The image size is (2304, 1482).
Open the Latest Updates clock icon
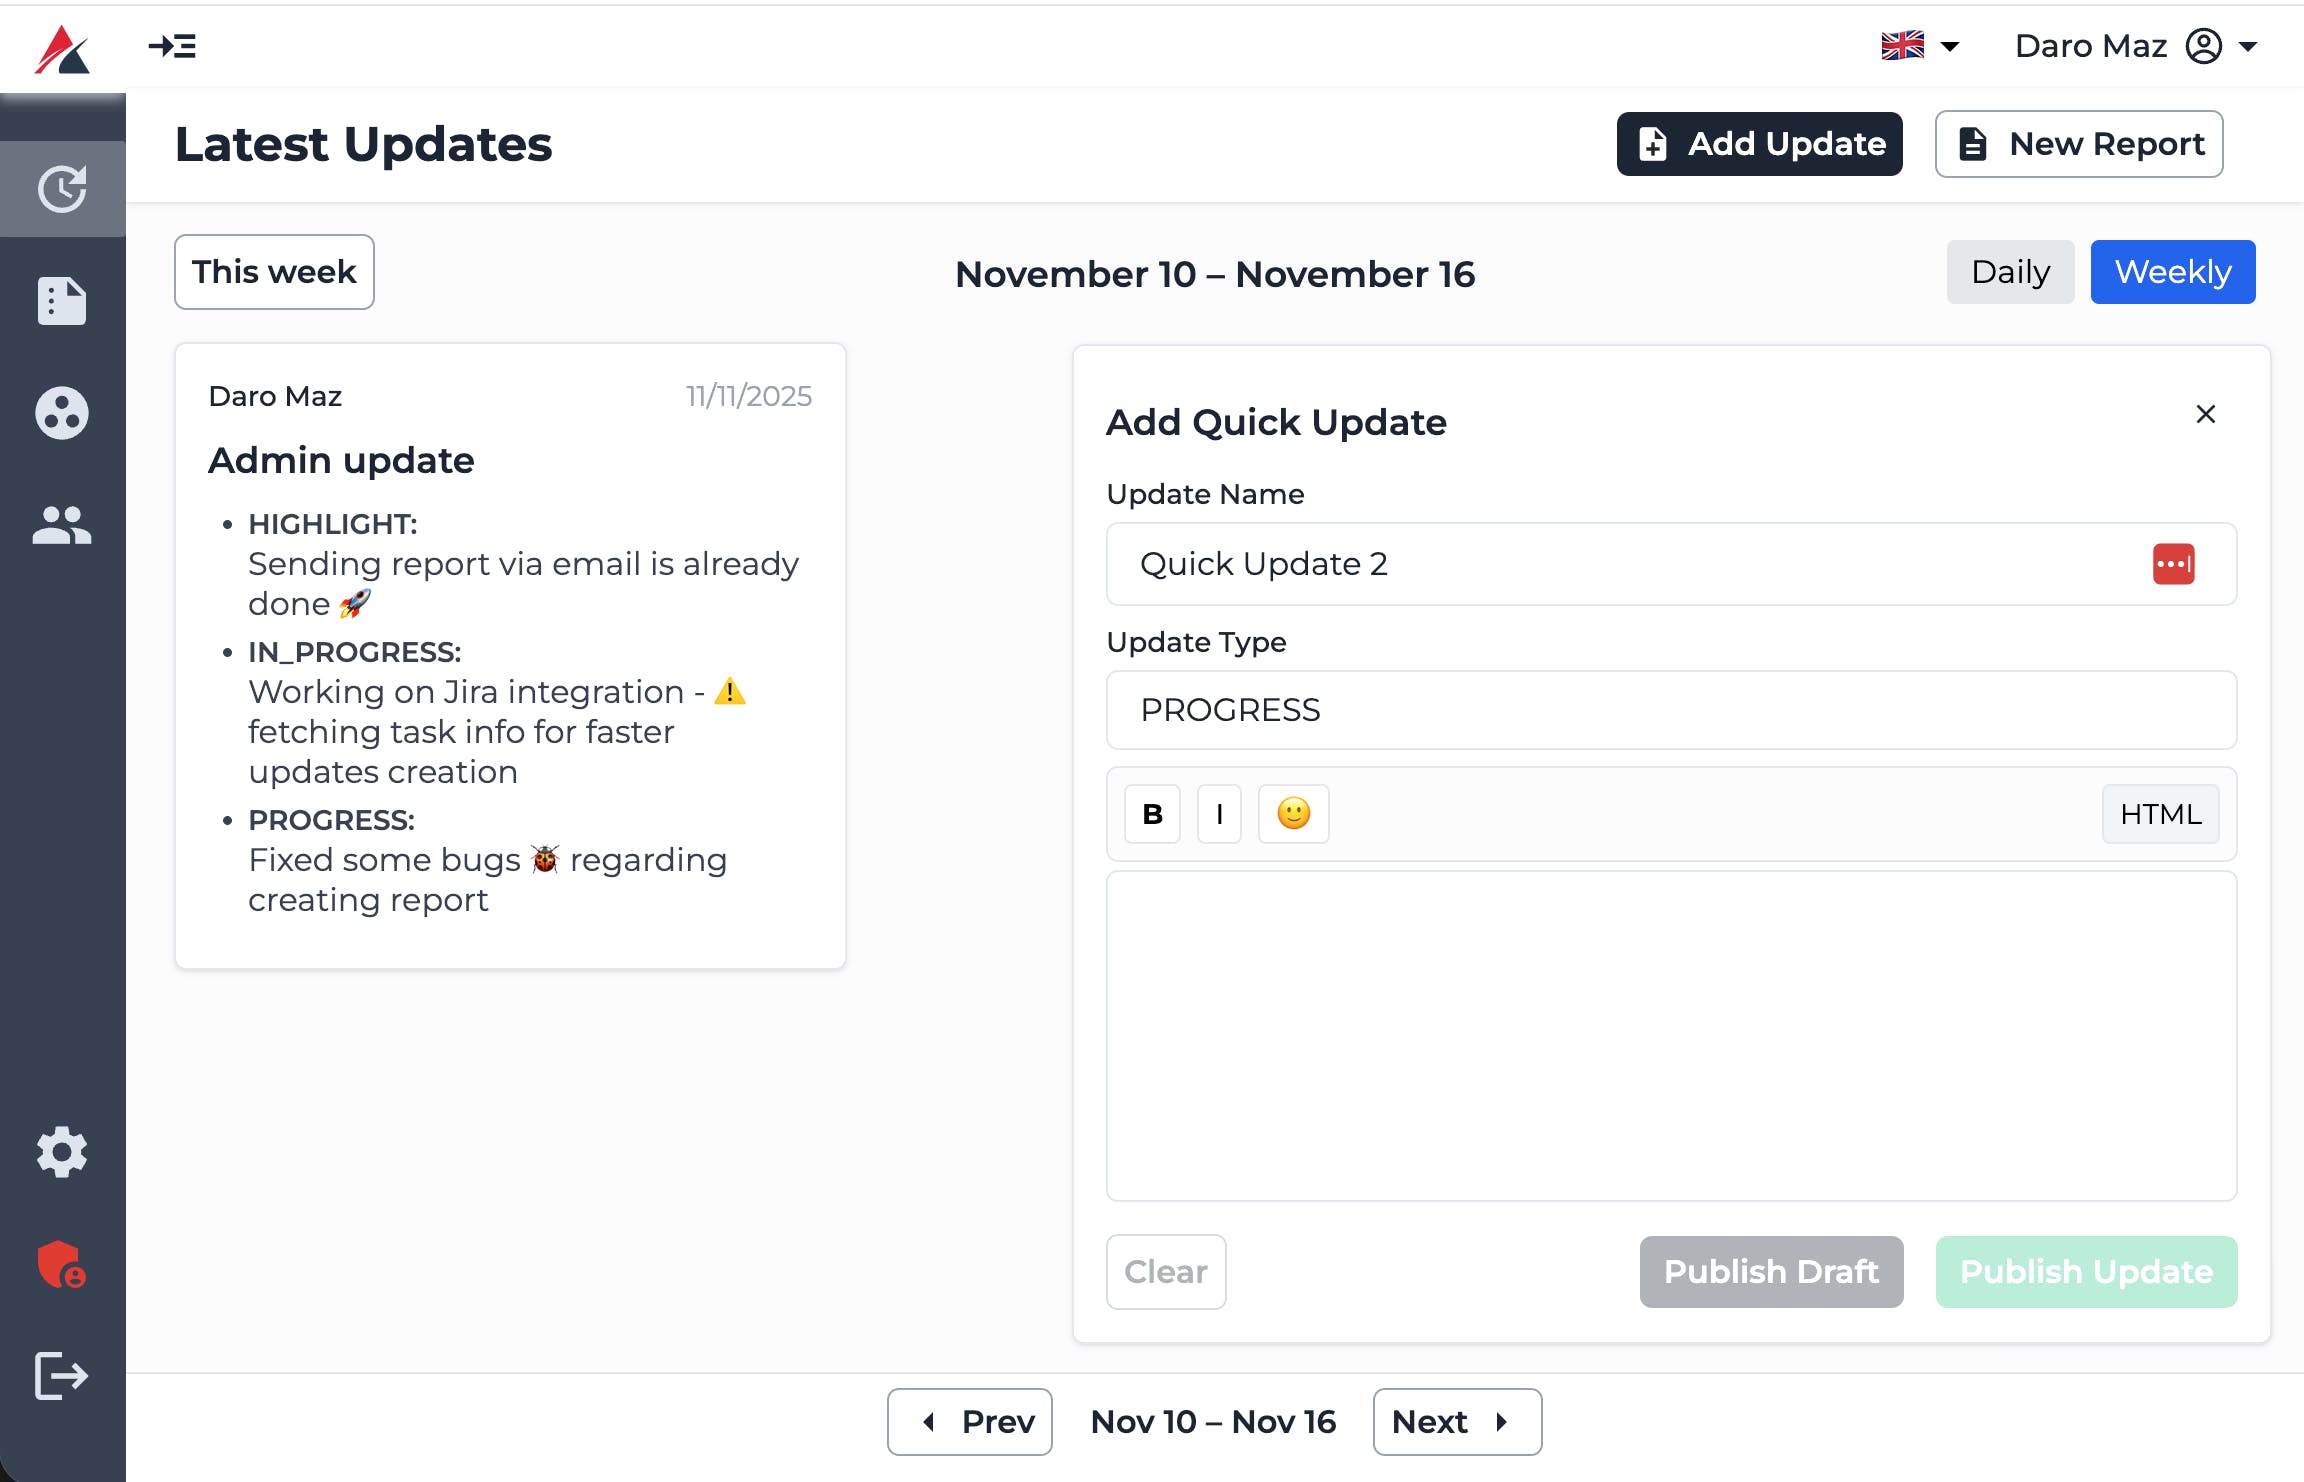[62, 189]
